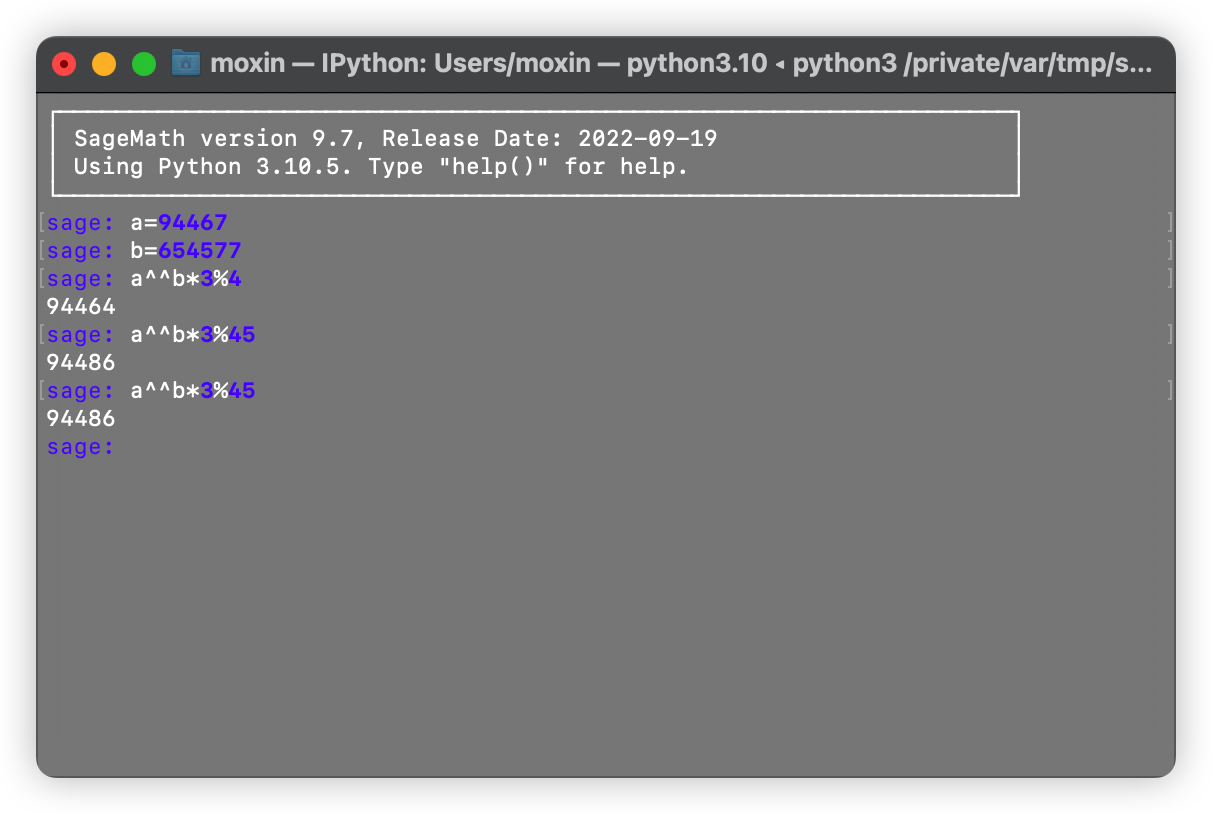
Task: Click the yellow minimize button
Action: pos(103,63)
